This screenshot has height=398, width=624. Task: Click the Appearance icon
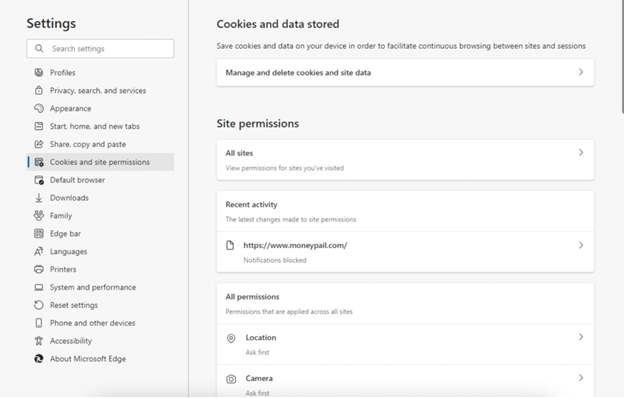pyautogui.click(x=39, y=108)
